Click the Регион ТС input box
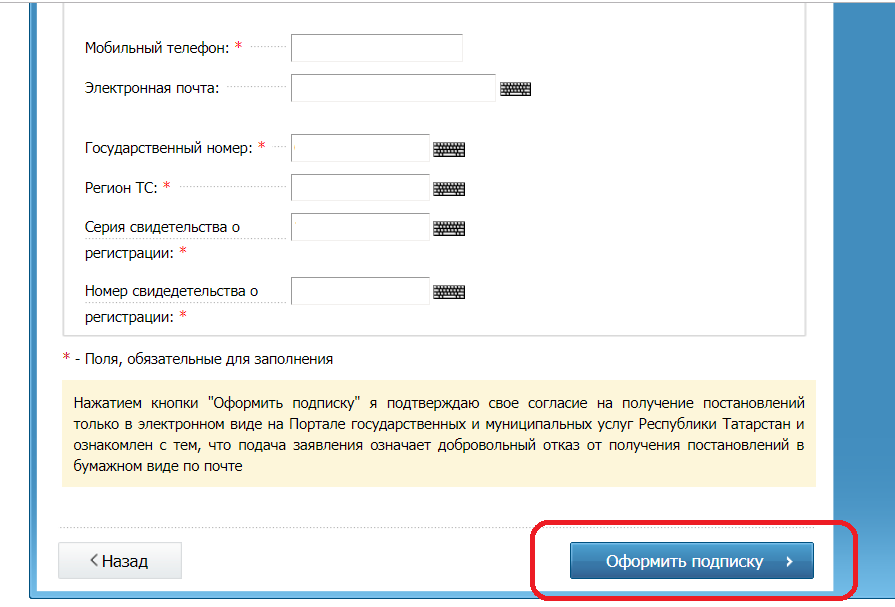 pyautogui.click(x=360, y=188)
